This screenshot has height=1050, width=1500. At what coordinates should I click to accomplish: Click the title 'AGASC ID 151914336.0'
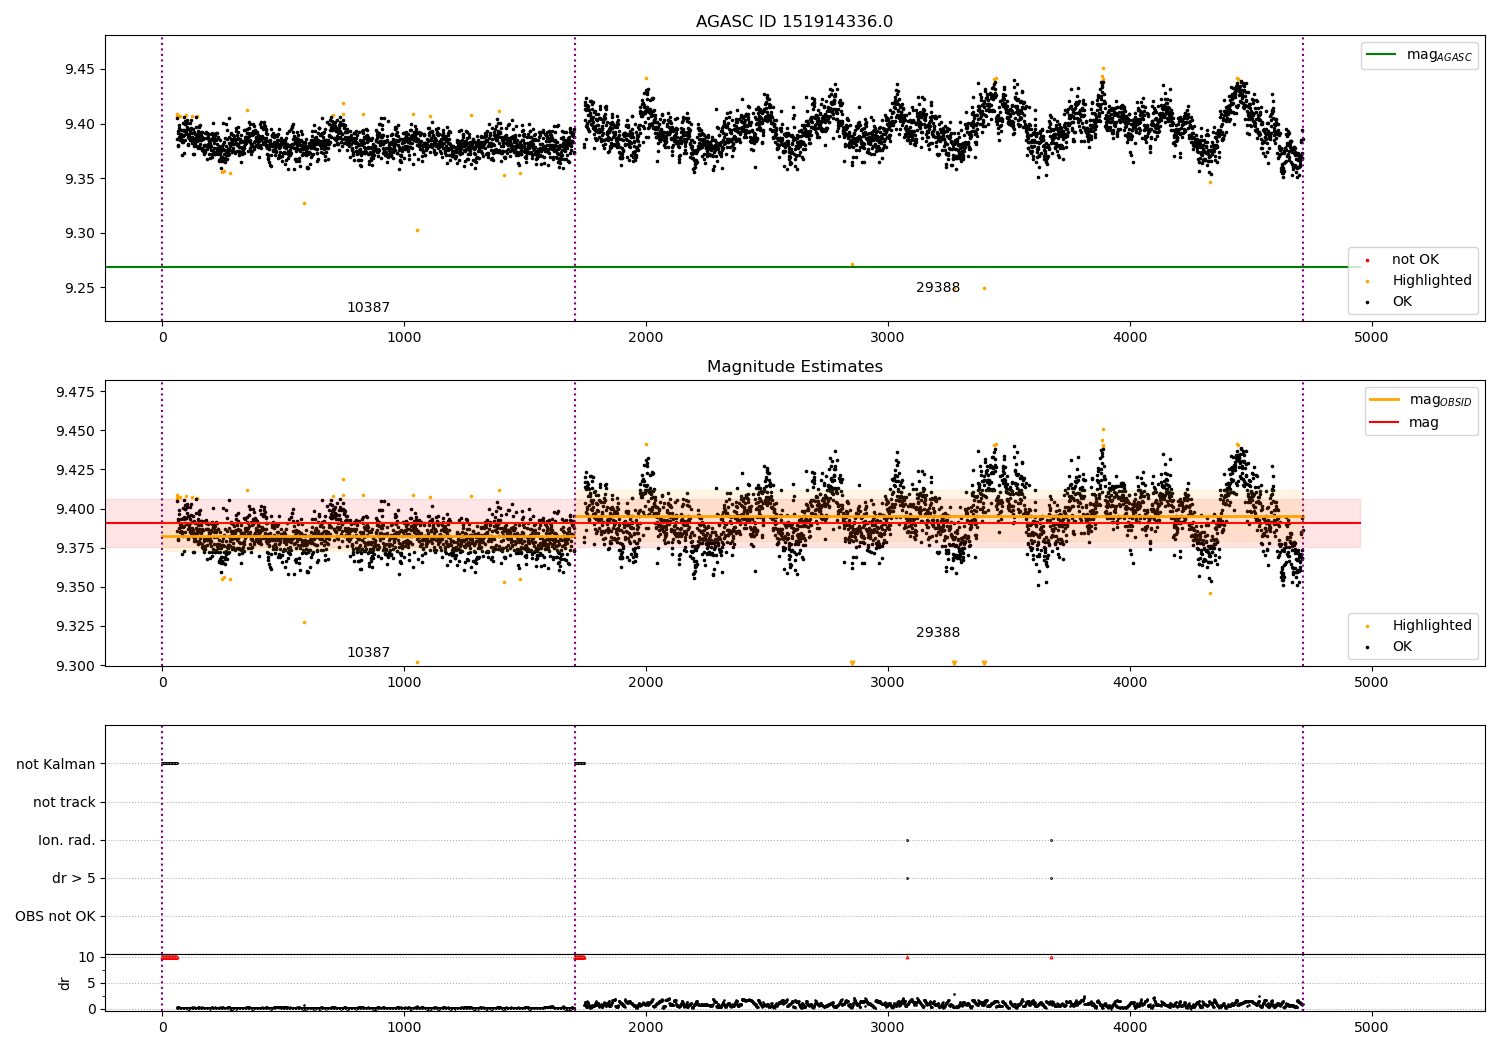[794, 22]
